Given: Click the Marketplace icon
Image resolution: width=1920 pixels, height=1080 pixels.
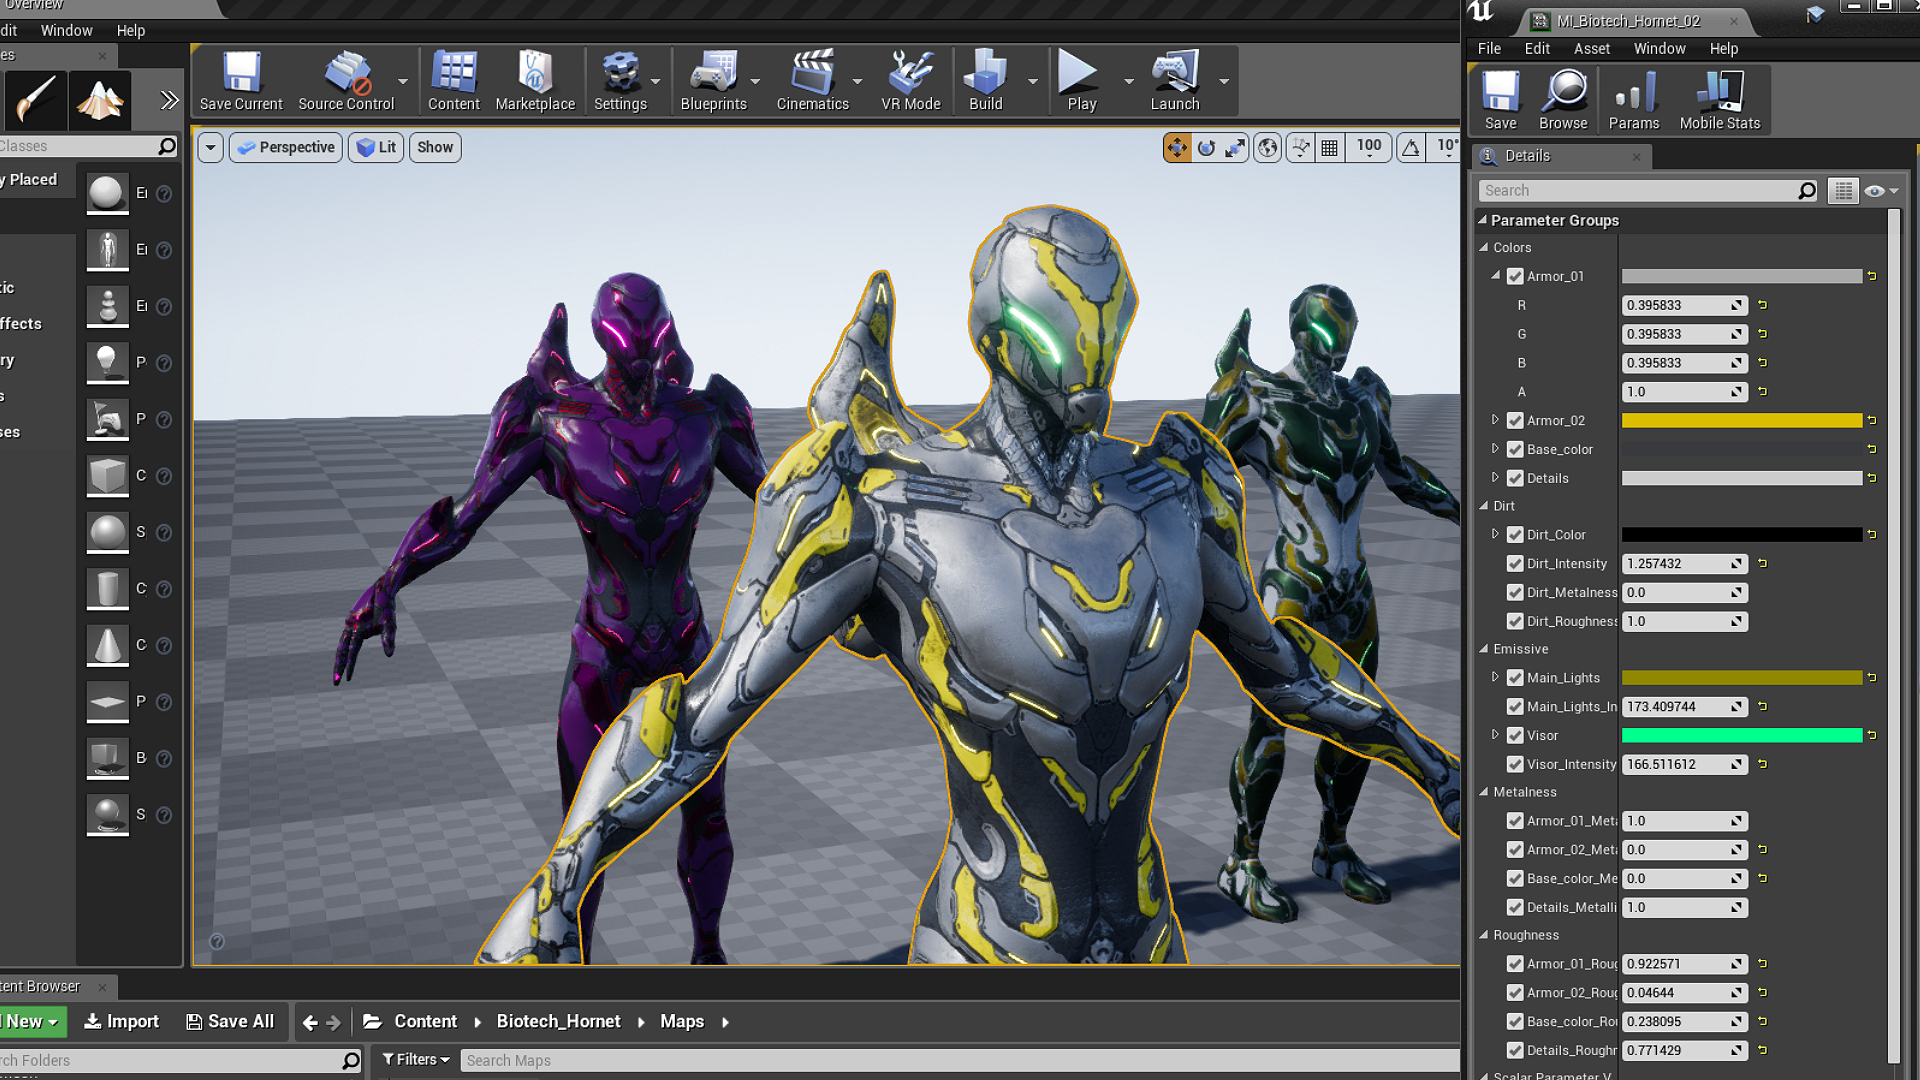Looking at the screenshot, I should [535, 82].
